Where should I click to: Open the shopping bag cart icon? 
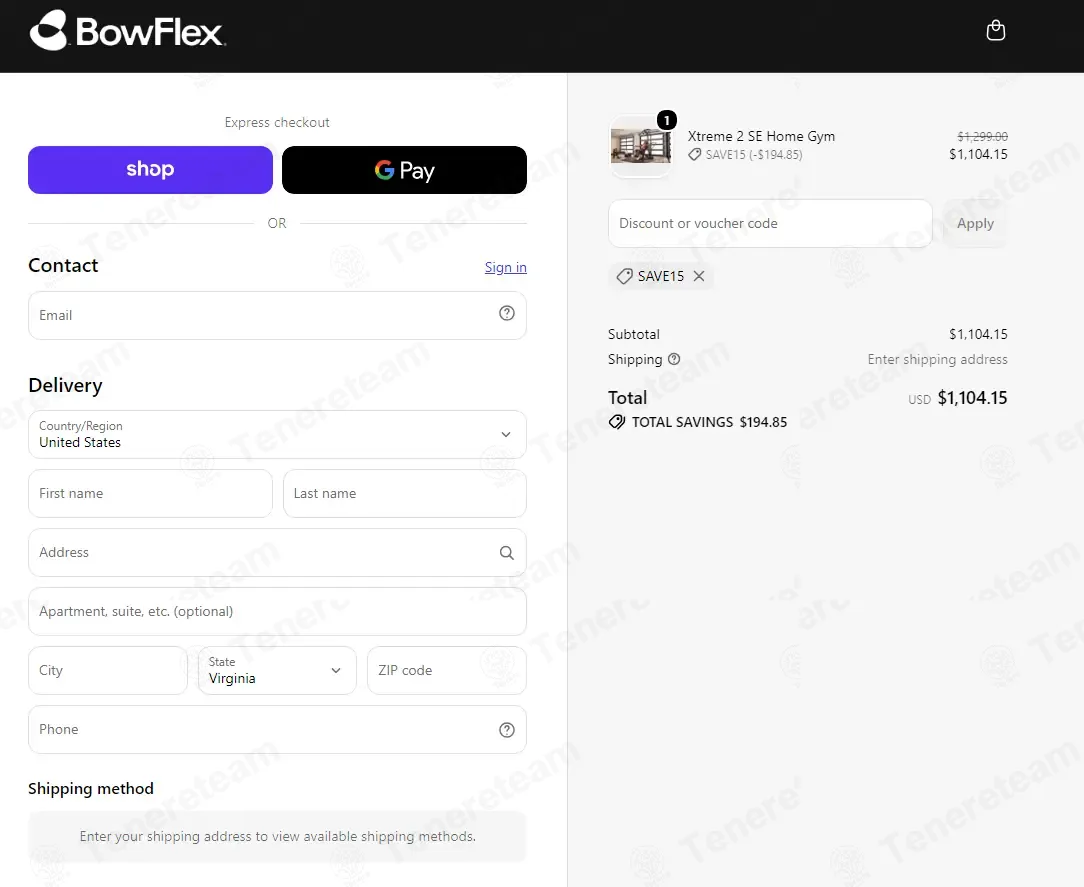(x=996, y=30)
